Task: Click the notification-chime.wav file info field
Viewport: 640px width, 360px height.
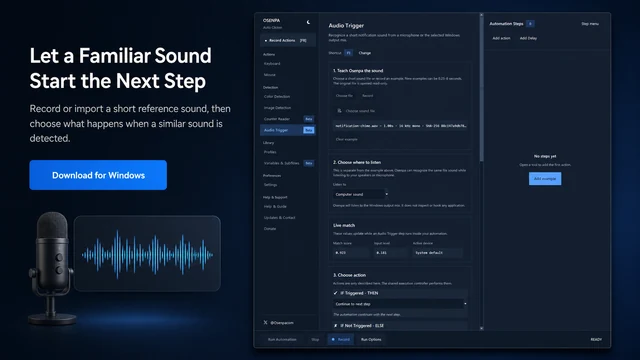Action: (x=400, y=126)
